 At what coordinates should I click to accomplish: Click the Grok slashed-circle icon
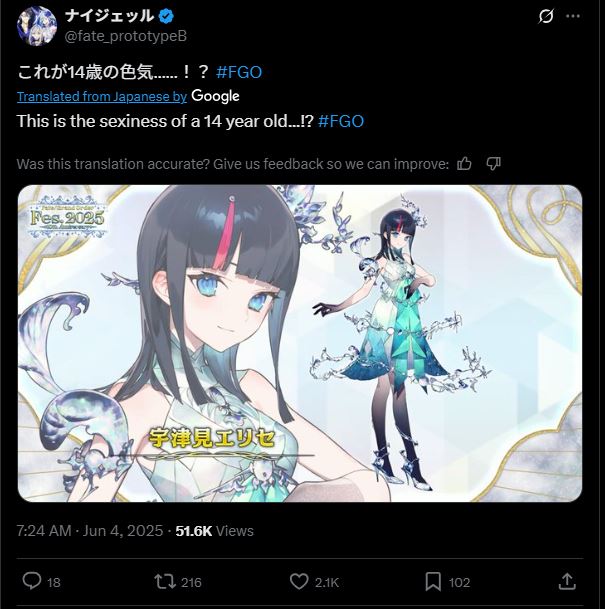pos(546,16)
